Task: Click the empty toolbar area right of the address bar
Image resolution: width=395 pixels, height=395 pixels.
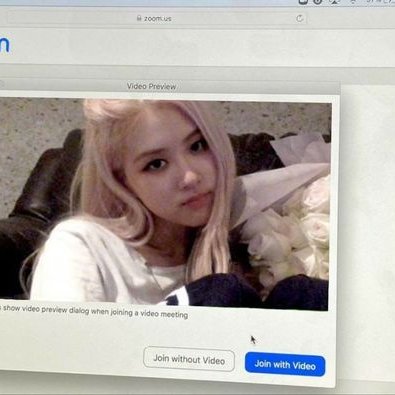Action: 351,18
